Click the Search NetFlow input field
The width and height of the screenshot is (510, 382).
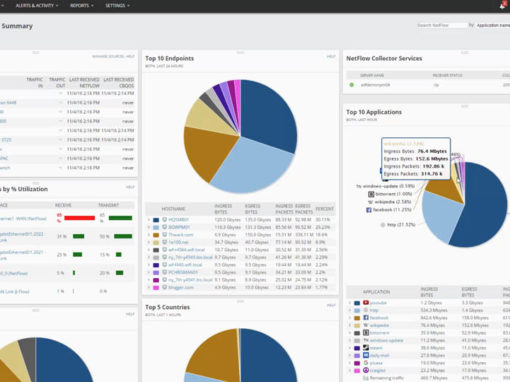[x=442, y=25]
